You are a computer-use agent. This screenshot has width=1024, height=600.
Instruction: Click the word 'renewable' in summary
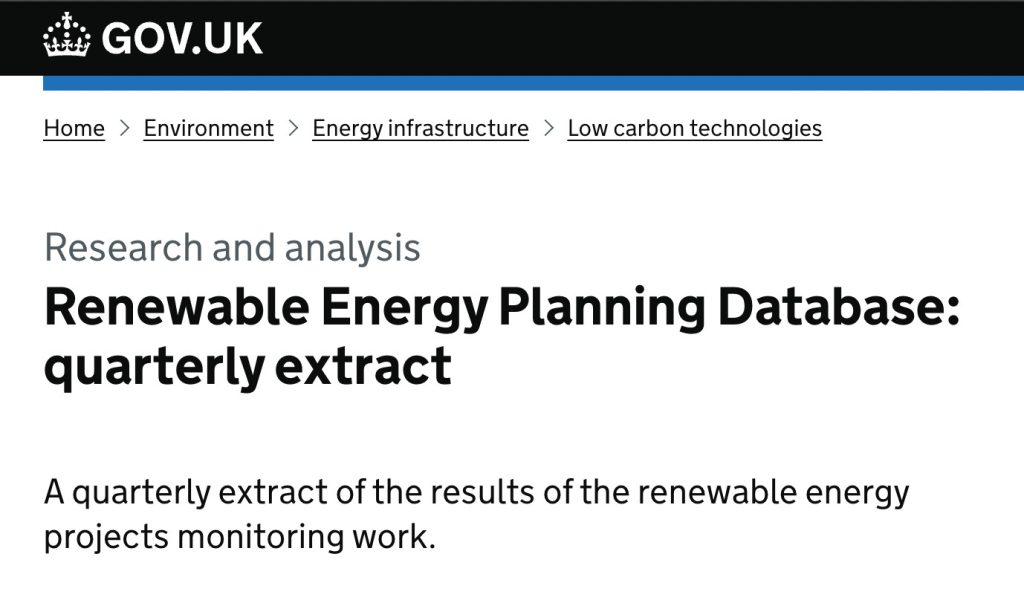[716, 491]
